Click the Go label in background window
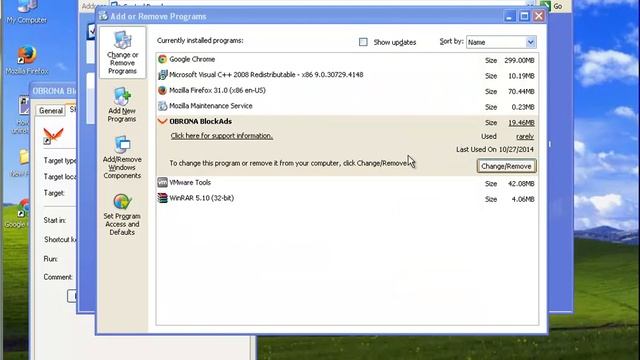The width and height of the screenshot is (640, 360). pyautogui.click(x=558, y=6)
